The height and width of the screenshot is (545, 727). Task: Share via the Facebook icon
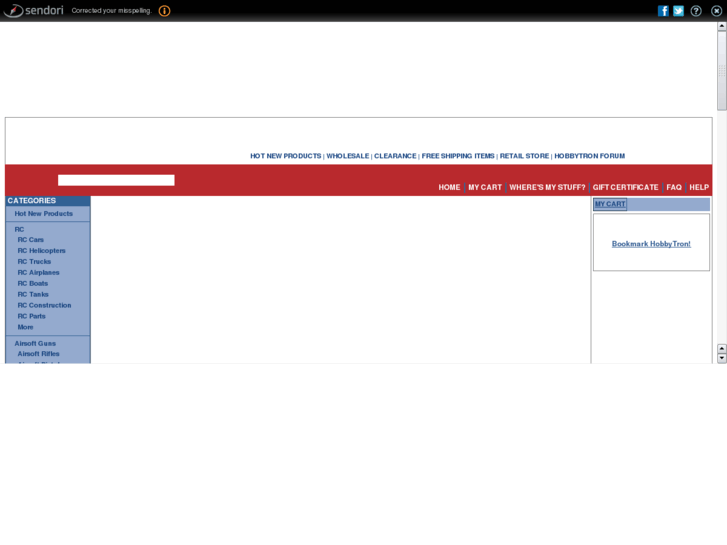coord(663,11)
